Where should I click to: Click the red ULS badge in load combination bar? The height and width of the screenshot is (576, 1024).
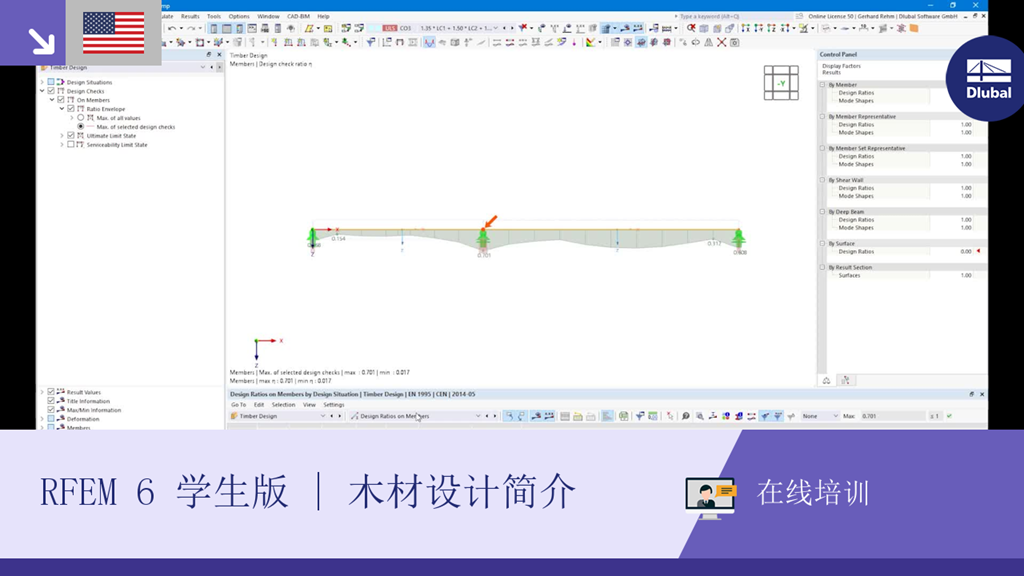coord(390,28)
